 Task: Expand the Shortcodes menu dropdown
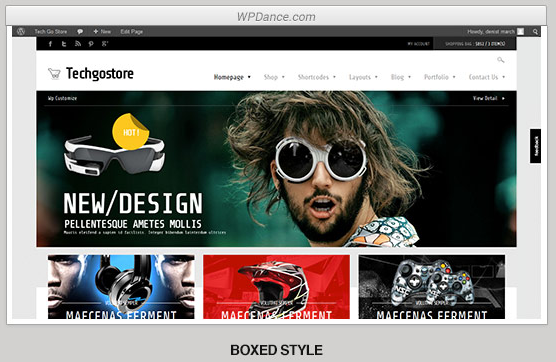[x=317, y=77]
